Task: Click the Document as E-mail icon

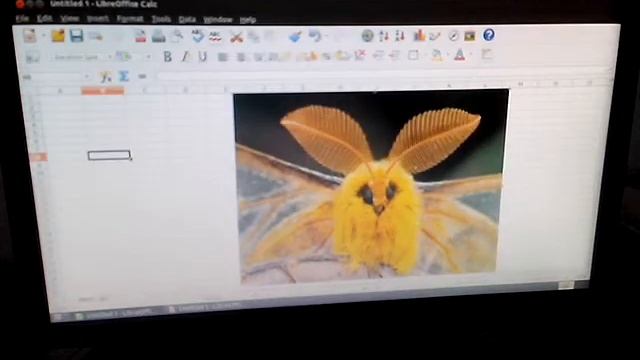Action: [x=96, y=36]
